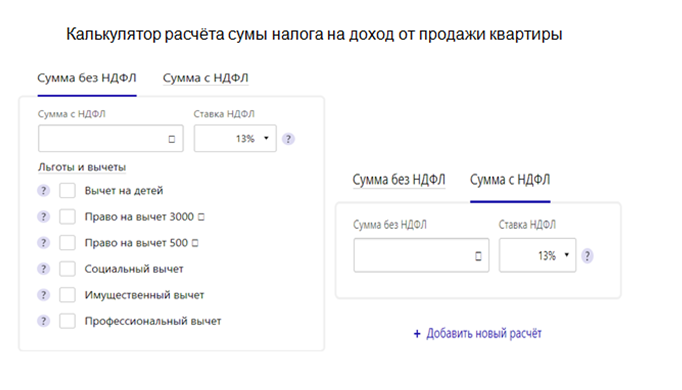Click Льготы и вычеты link
Image resolution: width=682 pixels, height=390 pixels.
[x=82, y=167]
